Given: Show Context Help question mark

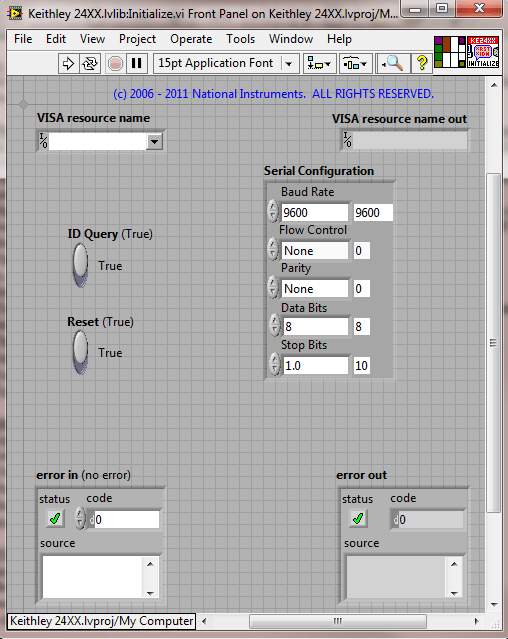Looking at the screenshot, I should pos(422,64).
